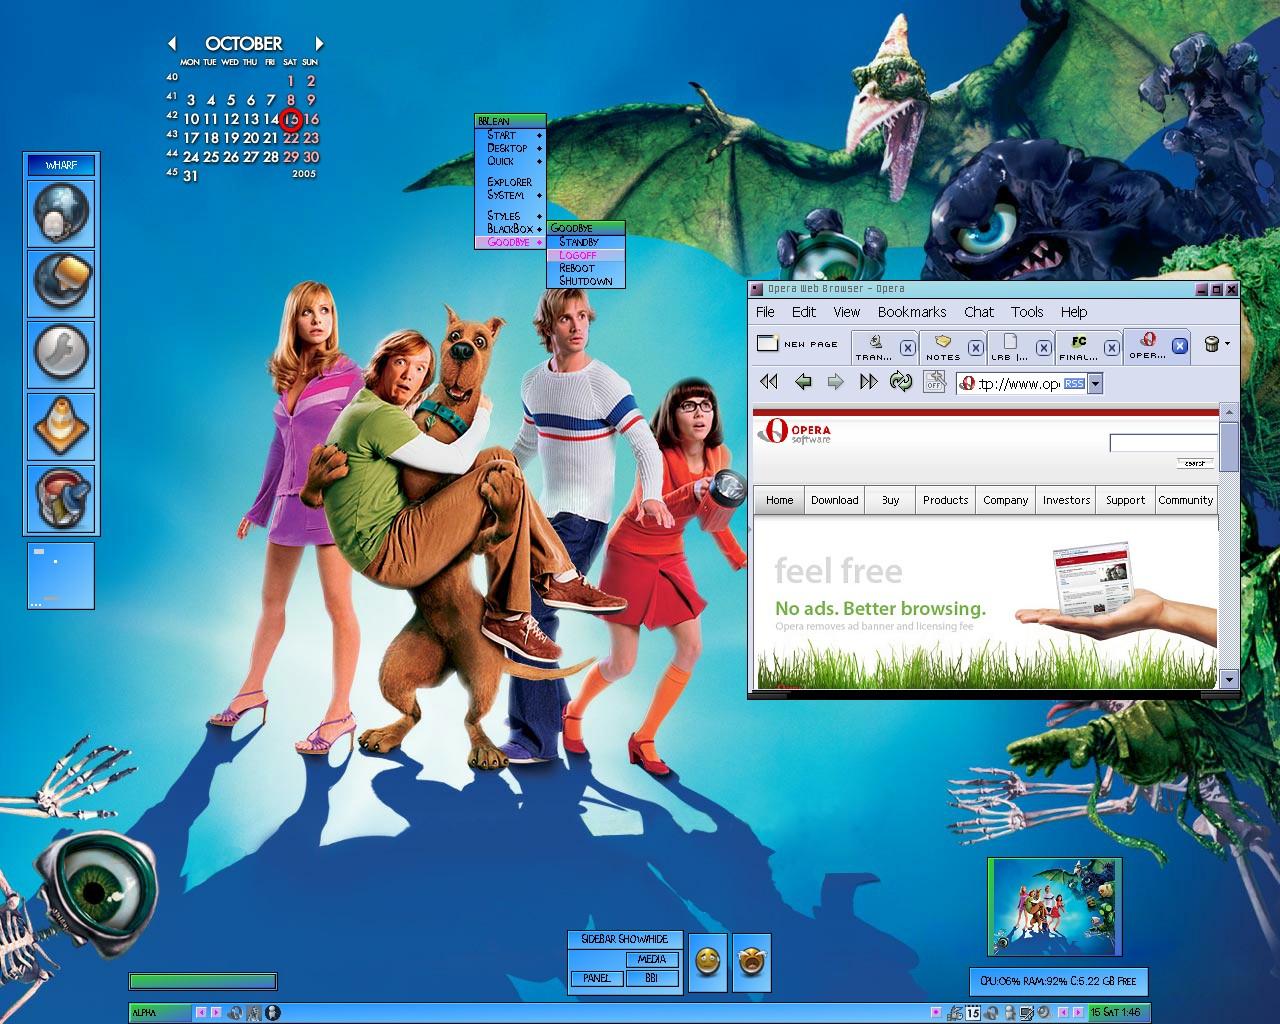The image size is (1280, 1024).
Task: Close the Notes tab in Opera
Action: [x=975, y=348]
